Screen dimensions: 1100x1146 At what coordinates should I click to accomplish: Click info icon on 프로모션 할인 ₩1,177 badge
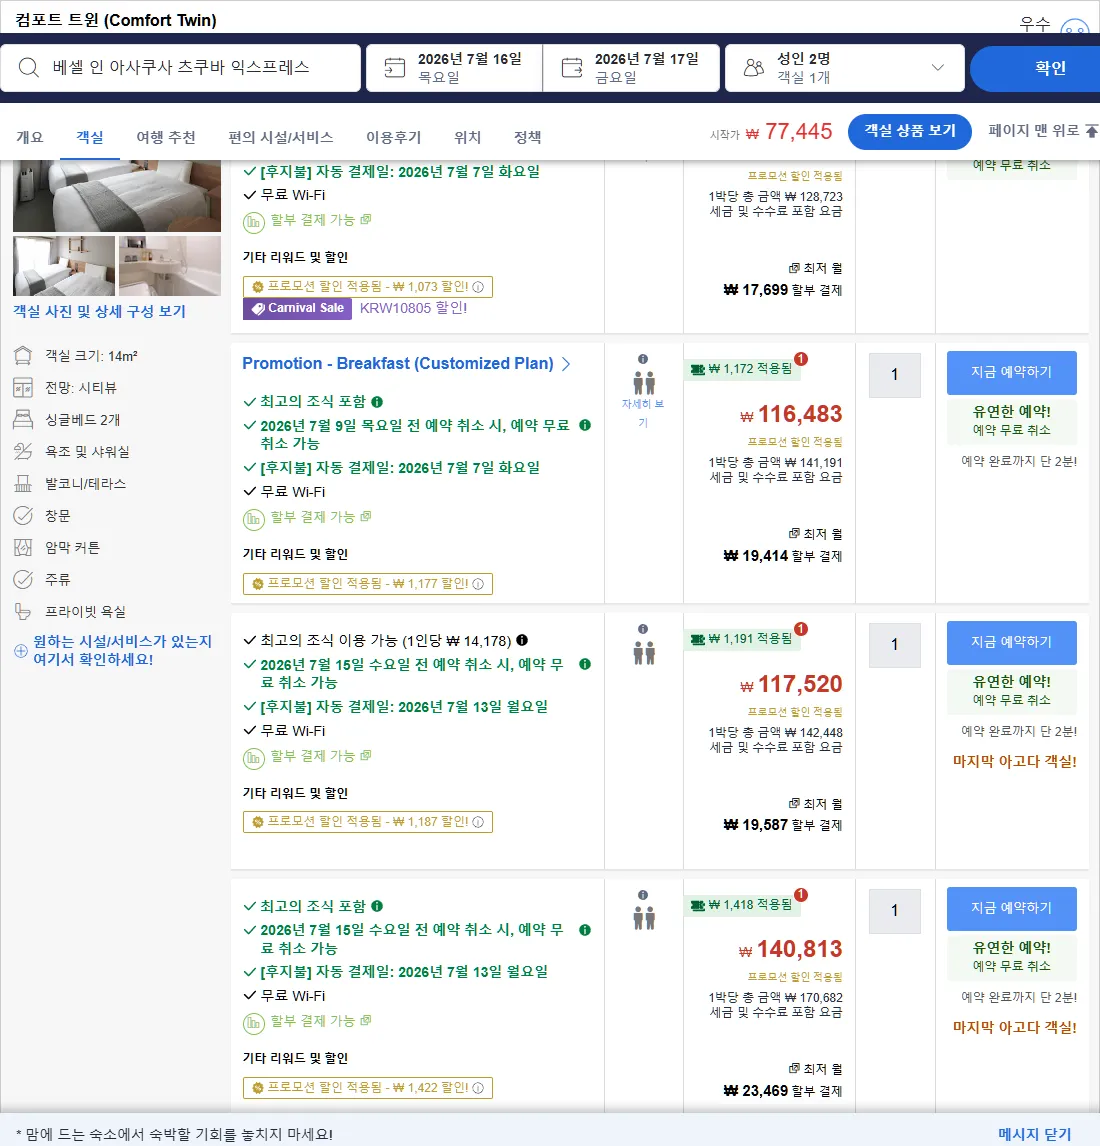tap(478, 584)
